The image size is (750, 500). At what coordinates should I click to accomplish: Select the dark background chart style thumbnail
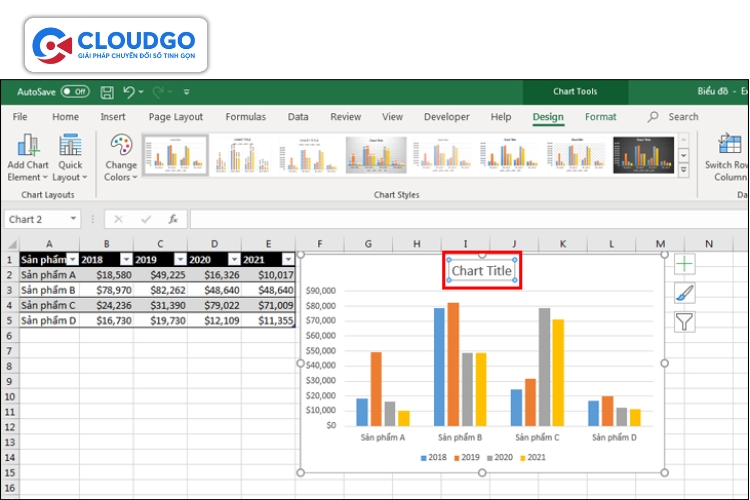[643, 155]
